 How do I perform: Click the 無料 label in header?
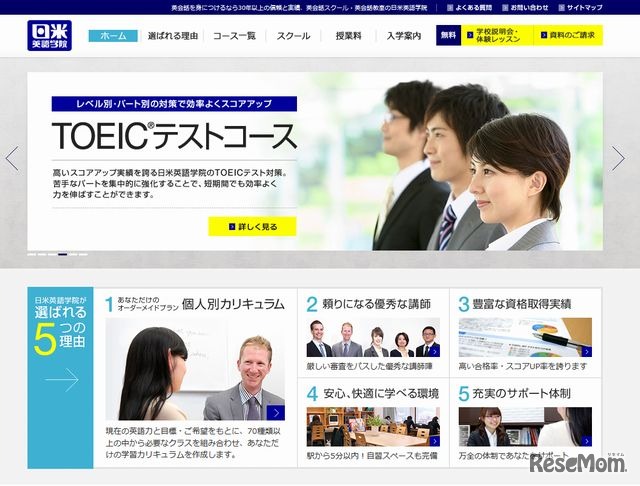(x=448, y=36)
